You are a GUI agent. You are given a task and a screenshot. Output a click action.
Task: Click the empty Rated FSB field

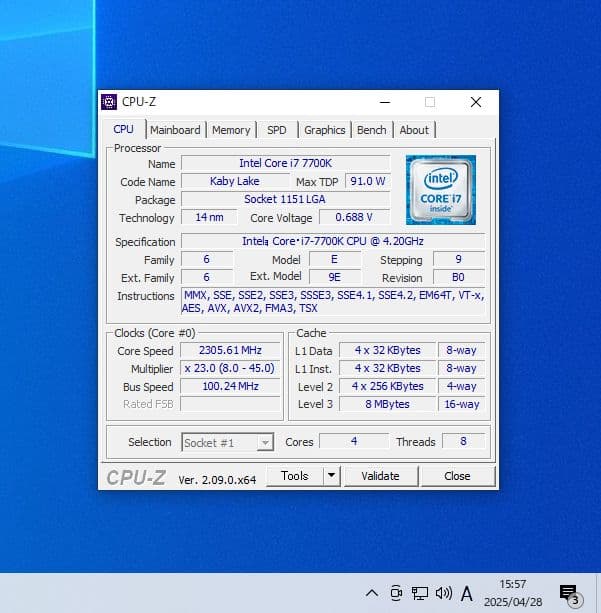(230, 404)
